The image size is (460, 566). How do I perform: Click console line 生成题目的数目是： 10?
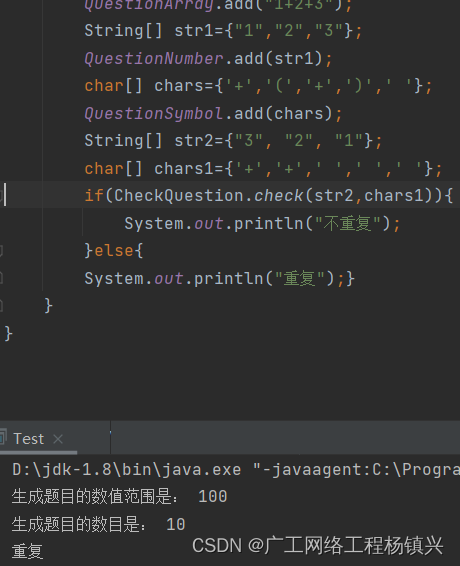point(99,524)
